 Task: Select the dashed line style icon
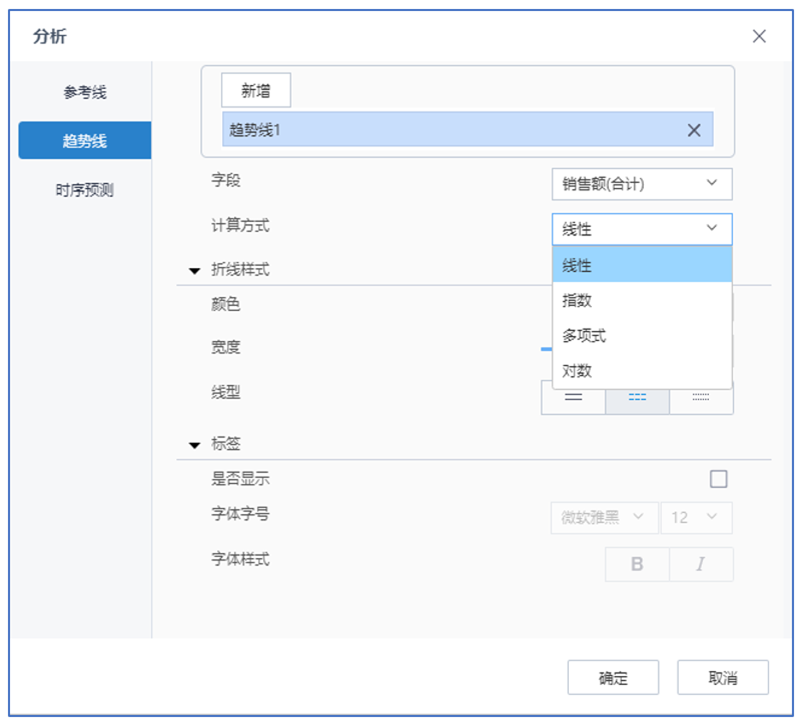click(x=637, y=398)
